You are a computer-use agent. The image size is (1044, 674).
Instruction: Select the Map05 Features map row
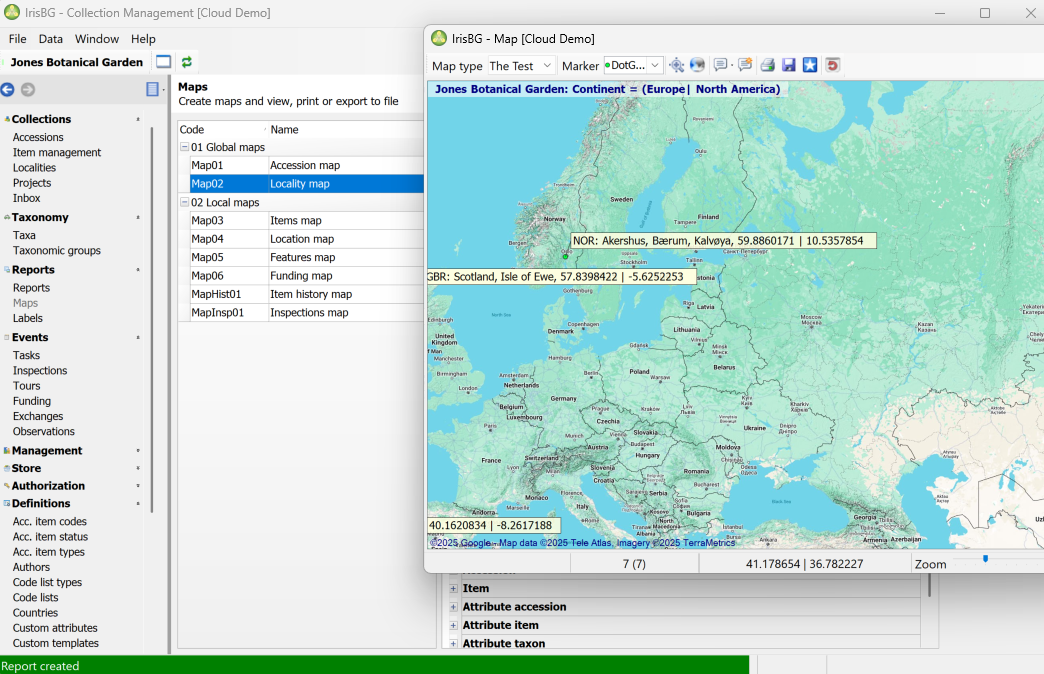click(306, 257)
